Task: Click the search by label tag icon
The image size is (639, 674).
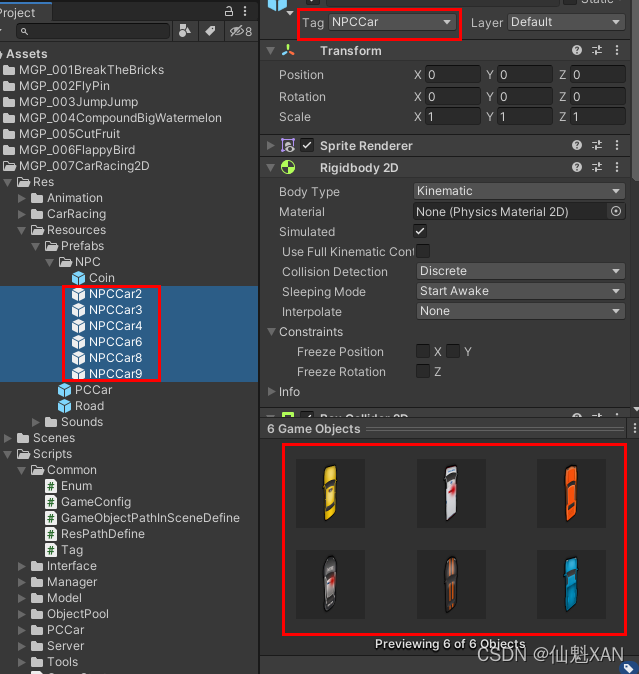Action: tap(211, 31)
